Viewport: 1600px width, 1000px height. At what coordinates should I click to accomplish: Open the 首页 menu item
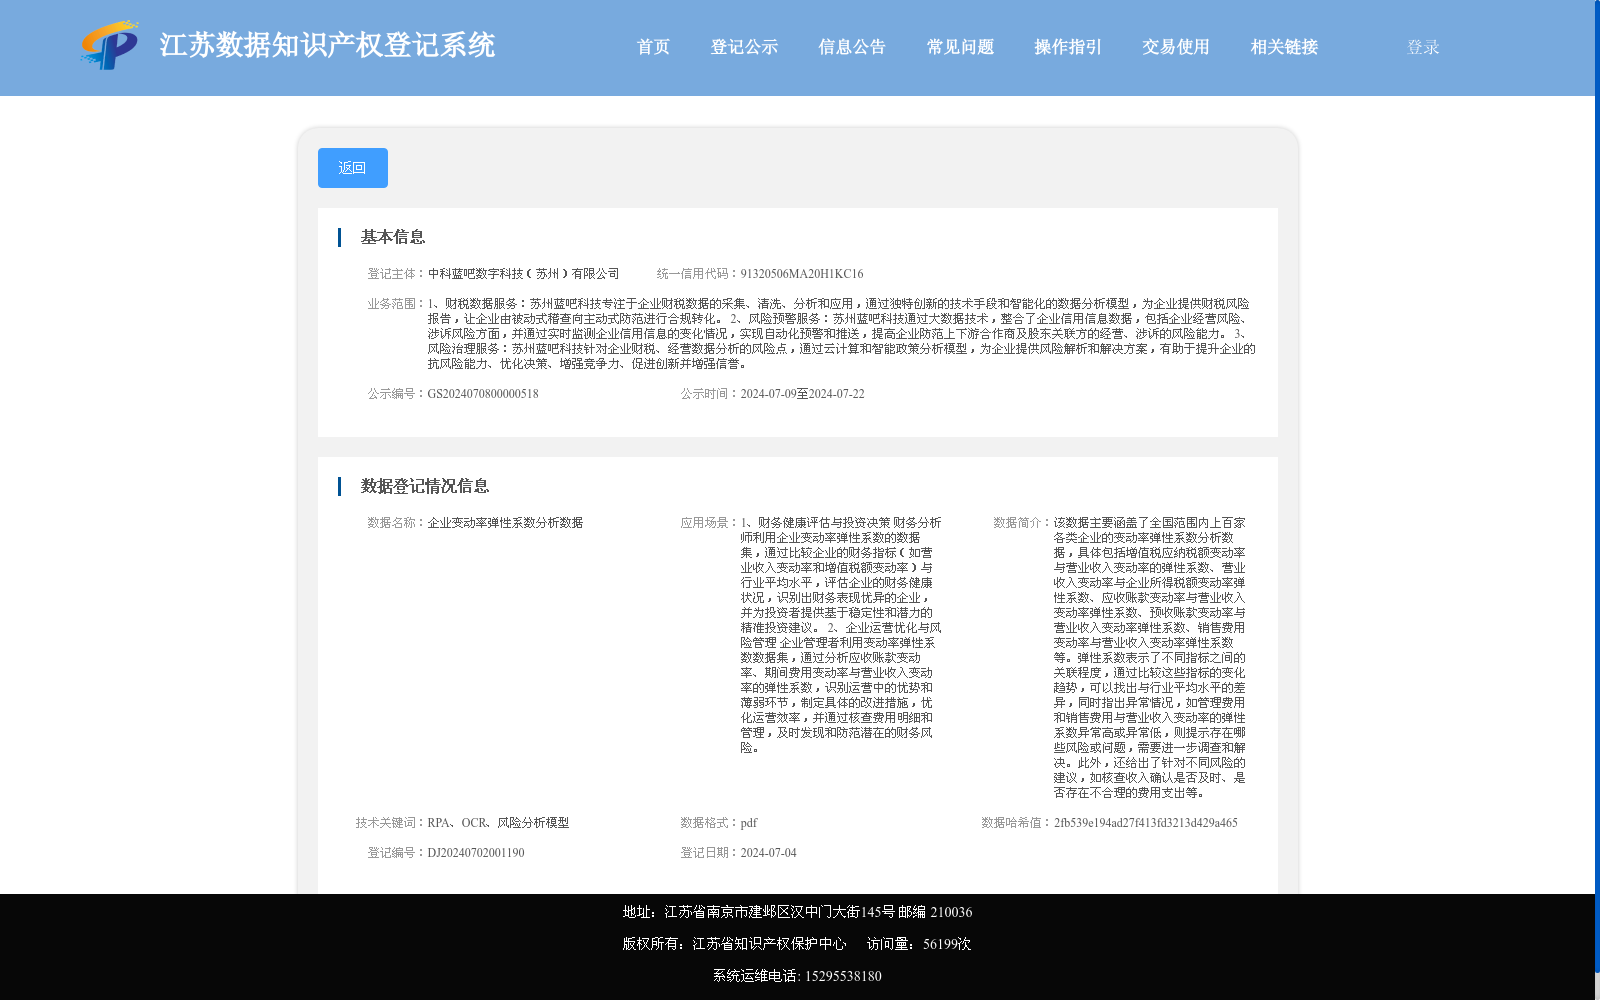coord(654,47)
